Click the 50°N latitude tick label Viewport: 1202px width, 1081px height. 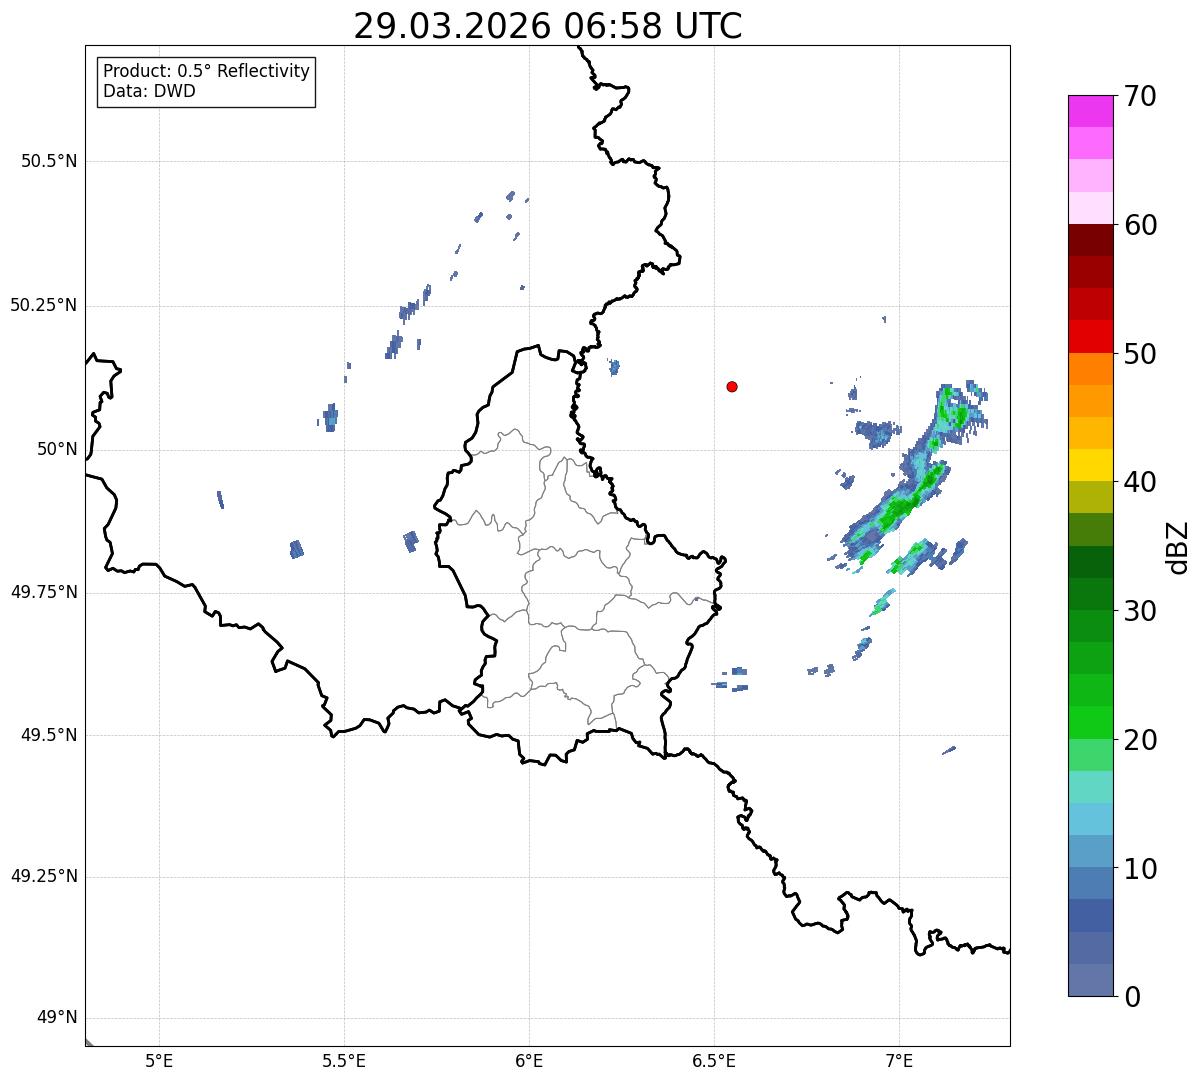(x=57, y=449)
